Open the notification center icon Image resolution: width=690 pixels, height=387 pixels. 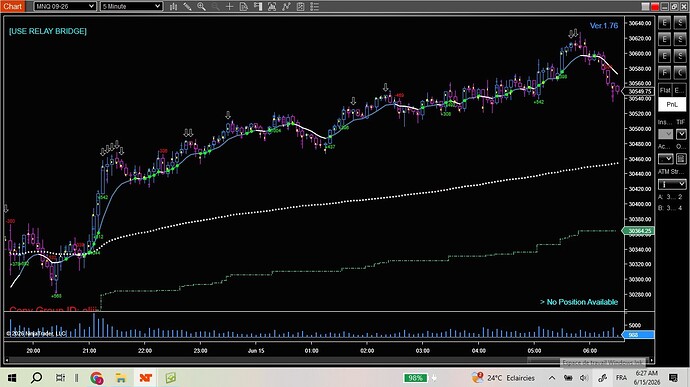click(x=673, y=378)
